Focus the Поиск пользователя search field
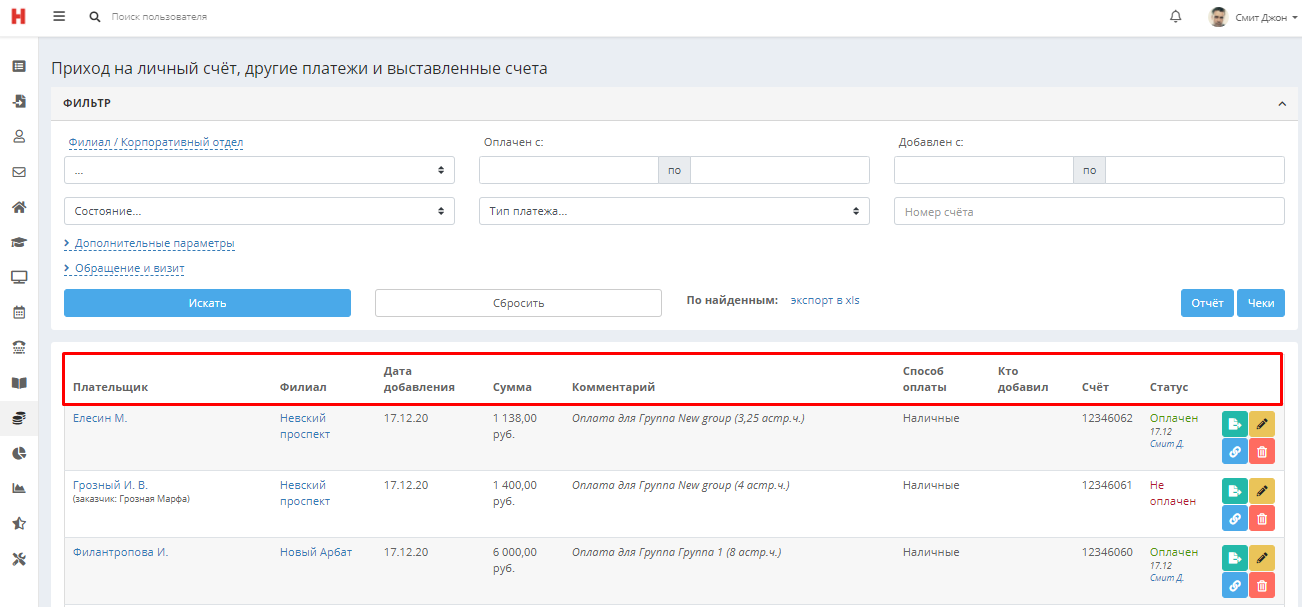The height and width of the screenshot is (607, 1302). pyautogui.click(x=160, y=17)
